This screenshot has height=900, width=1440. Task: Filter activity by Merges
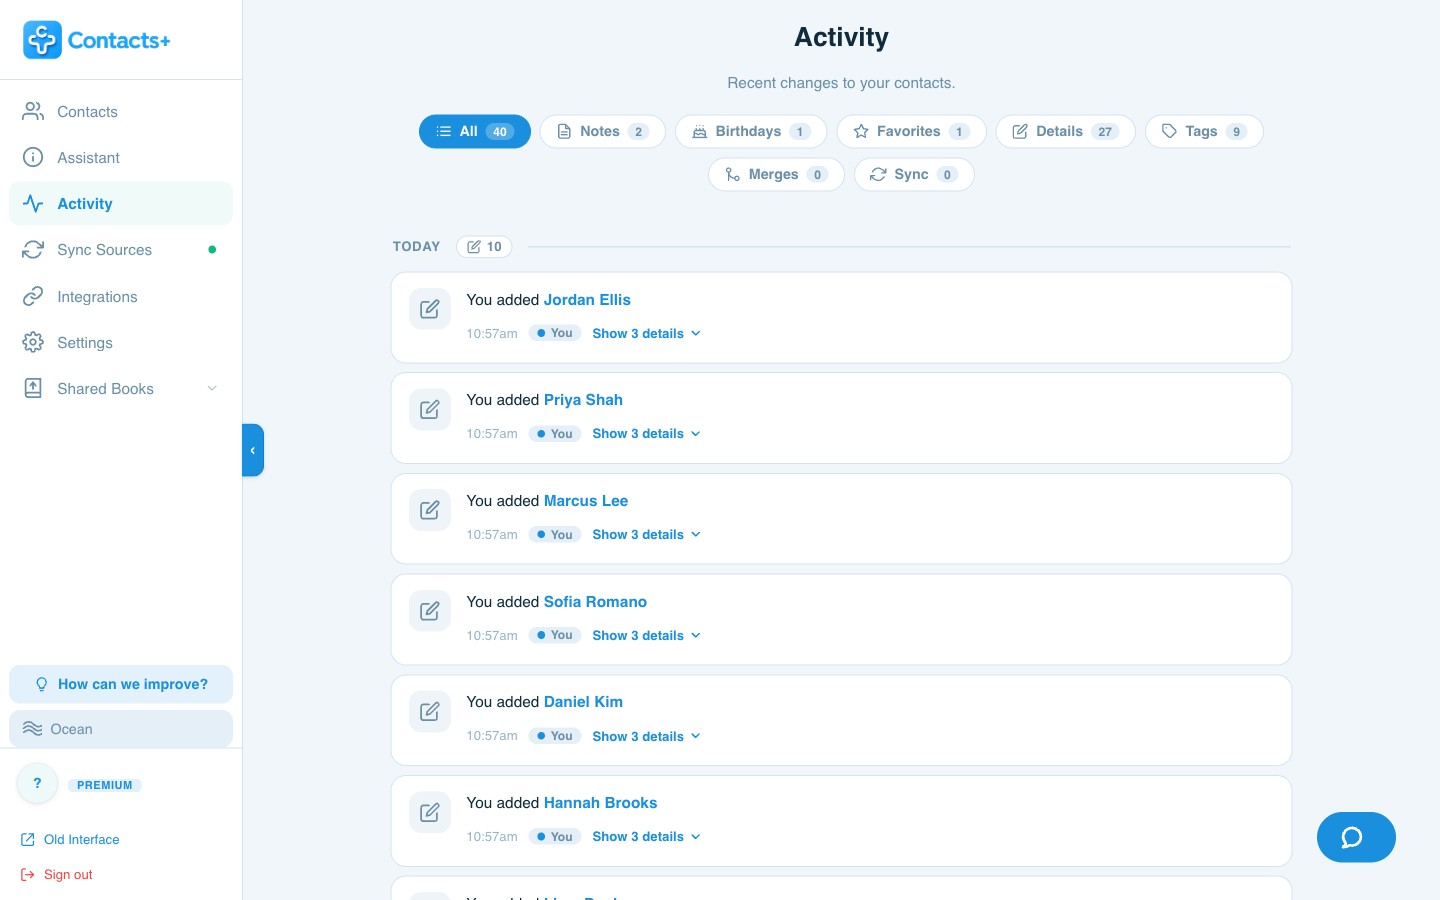[x=776, y=175]
